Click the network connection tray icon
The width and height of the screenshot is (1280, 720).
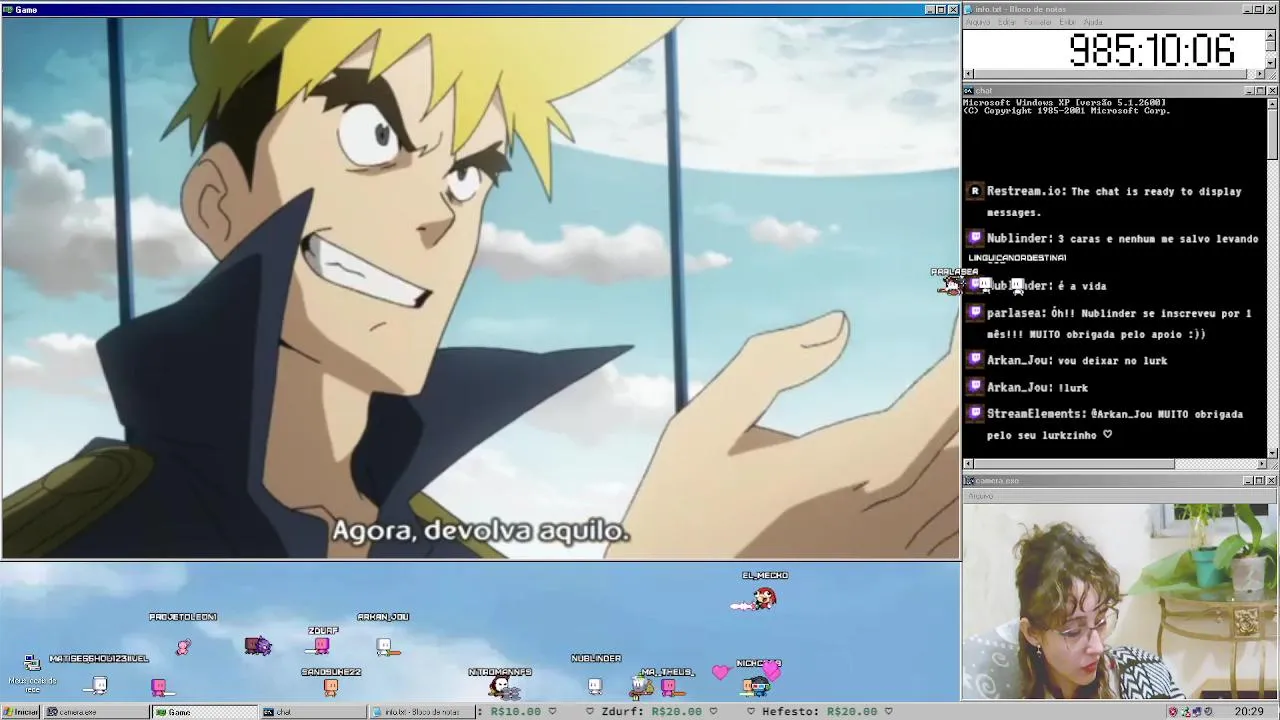1198,712
